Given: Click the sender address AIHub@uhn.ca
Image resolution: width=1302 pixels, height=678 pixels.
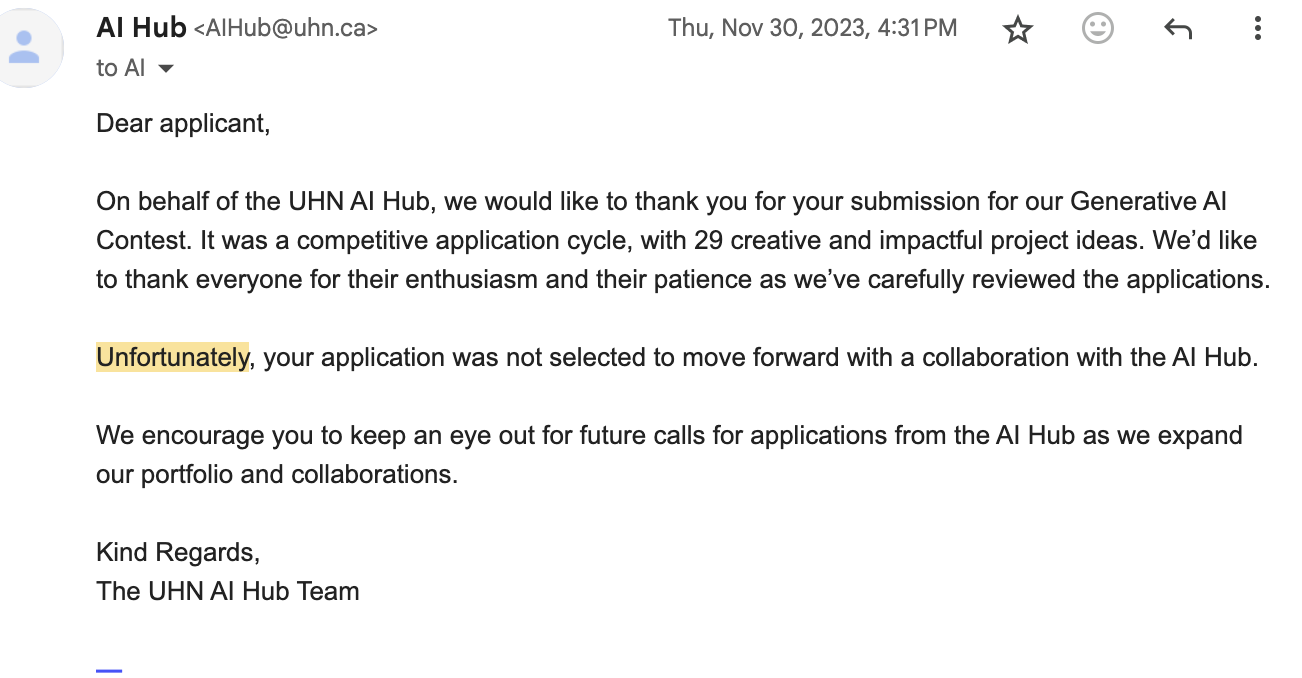Looking at the screenshot, I should click(x=285, y=29).
